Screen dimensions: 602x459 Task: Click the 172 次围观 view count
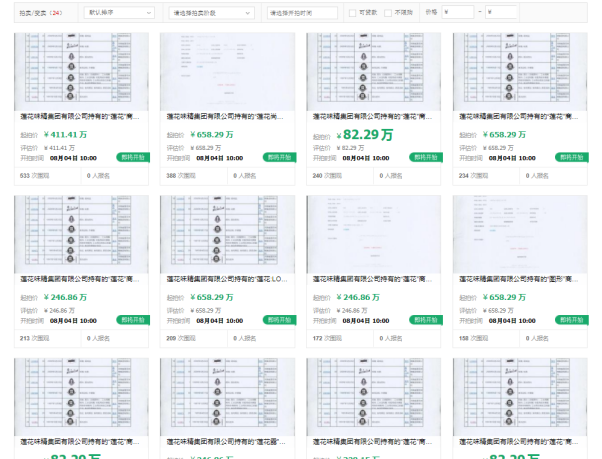point(327,338)
